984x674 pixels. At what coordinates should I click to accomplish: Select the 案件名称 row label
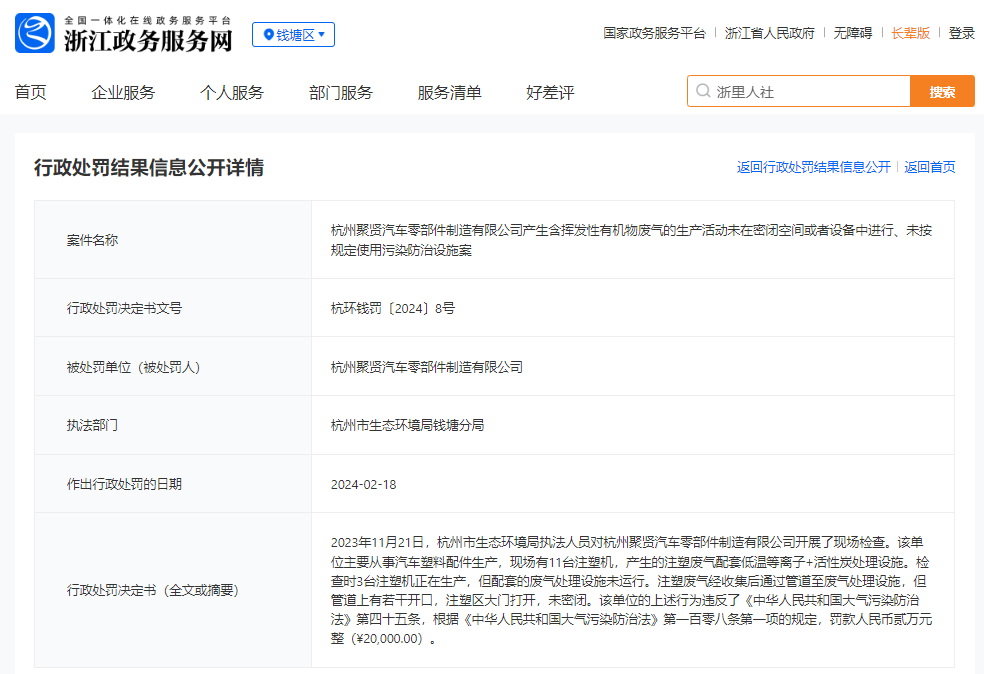(92, 240)
